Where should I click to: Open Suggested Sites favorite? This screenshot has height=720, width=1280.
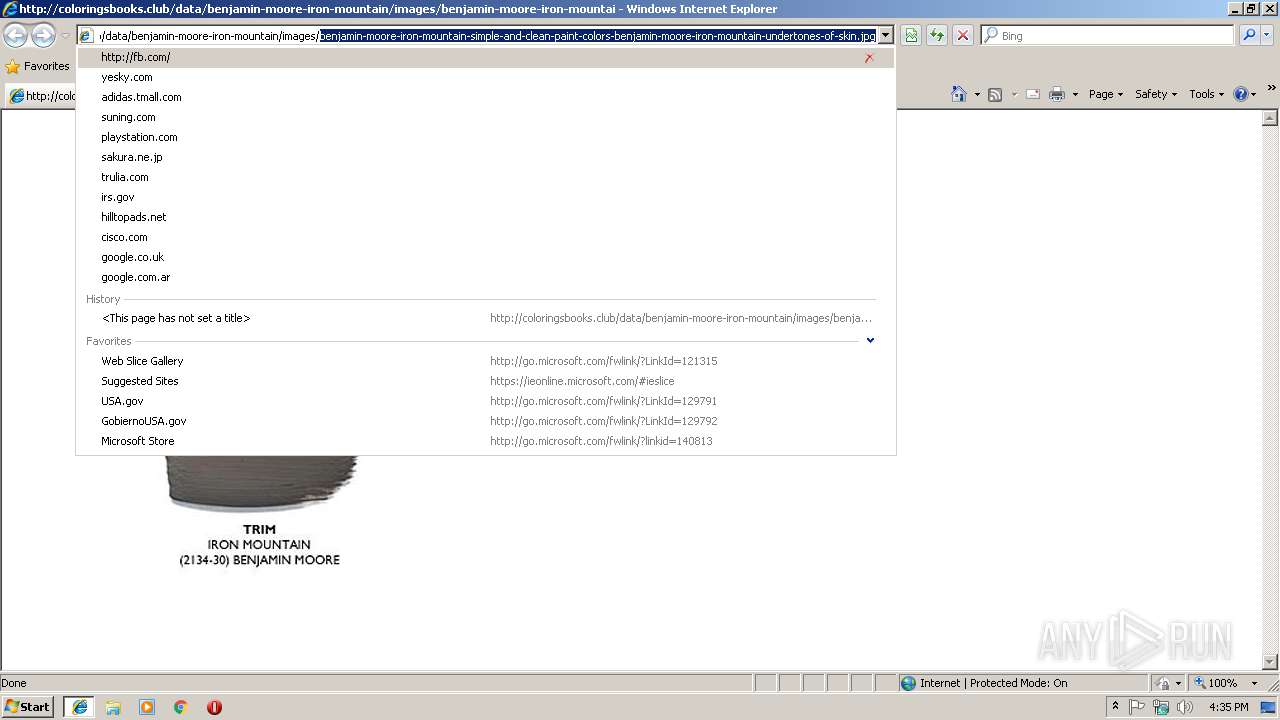coord(485,381)
